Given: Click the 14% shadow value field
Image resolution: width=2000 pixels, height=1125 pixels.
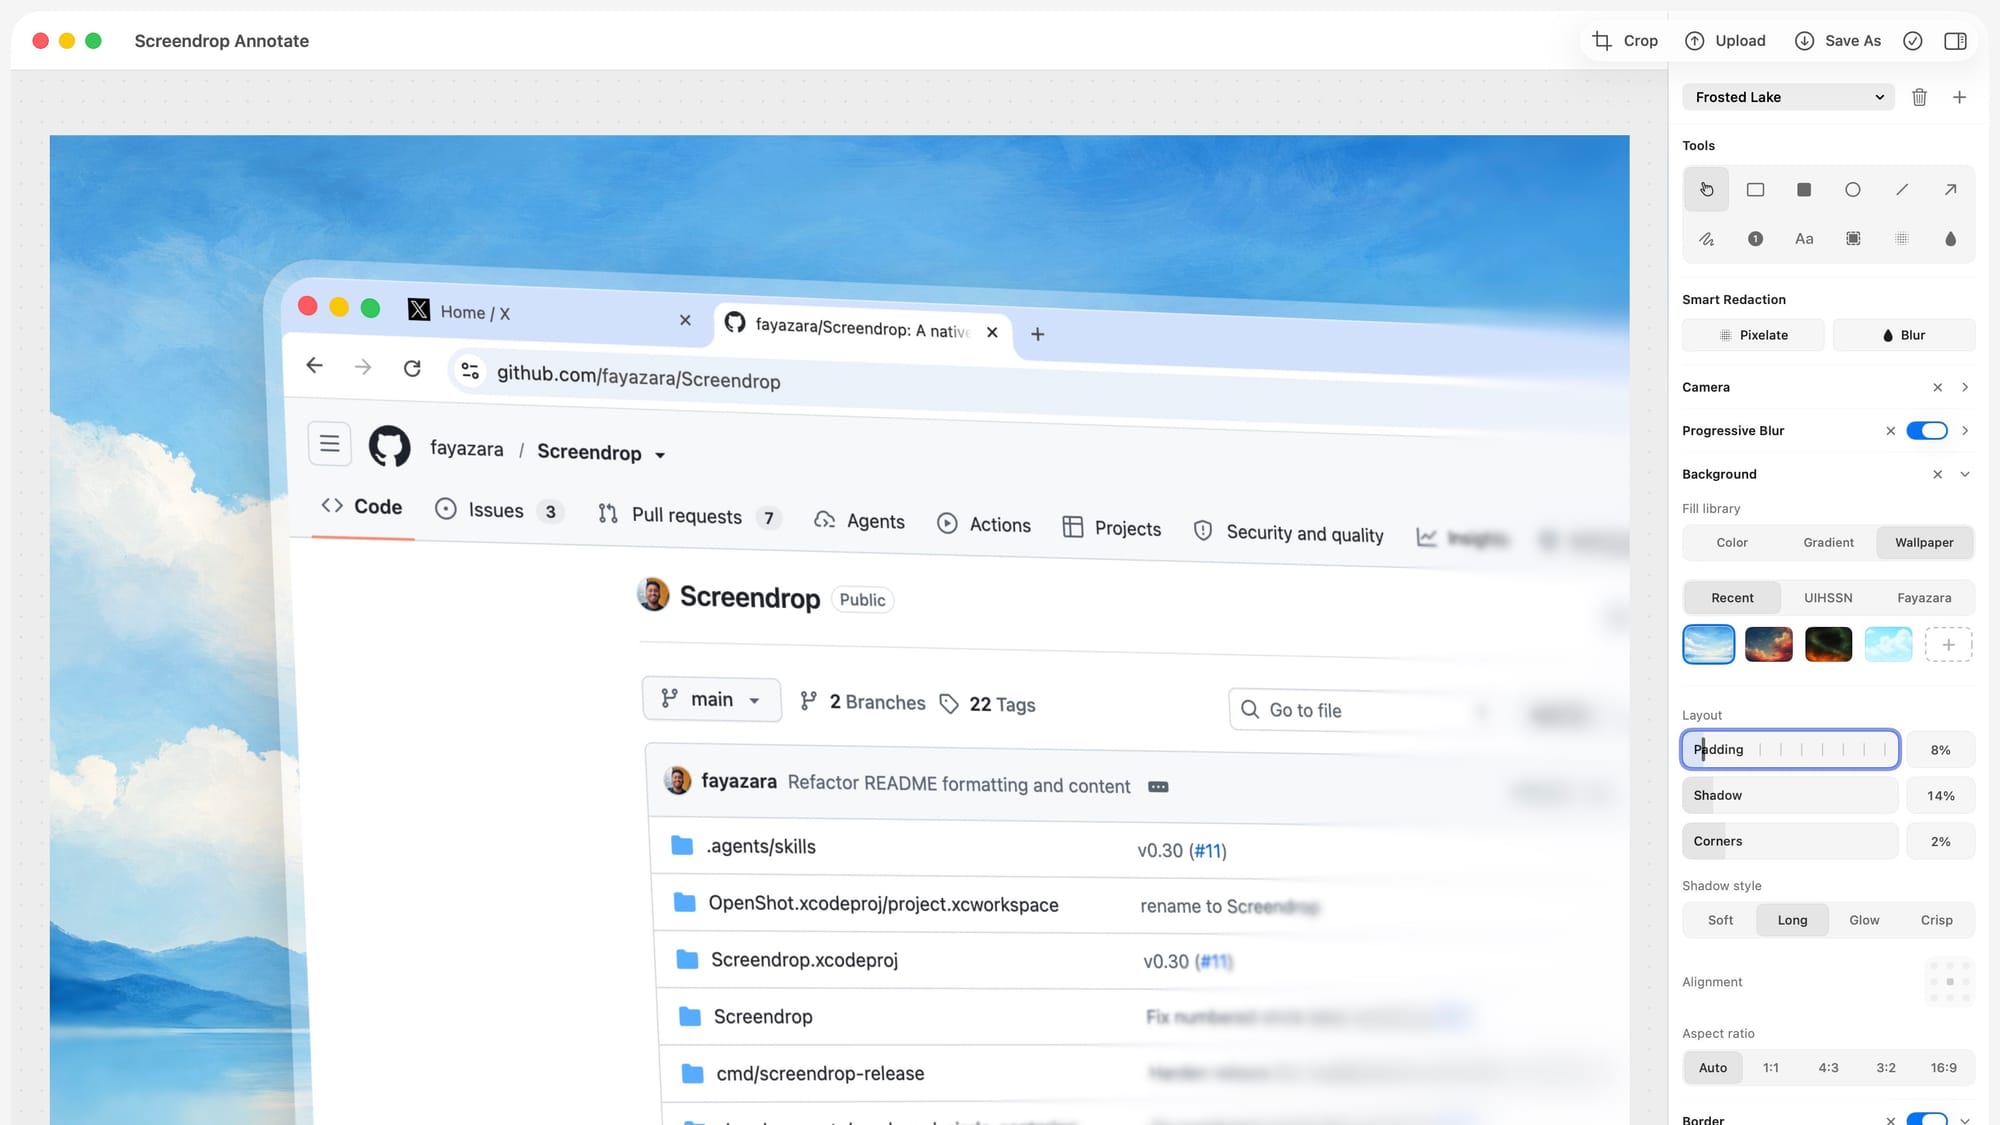Looking at the screenshot, I should point(1940,796).
